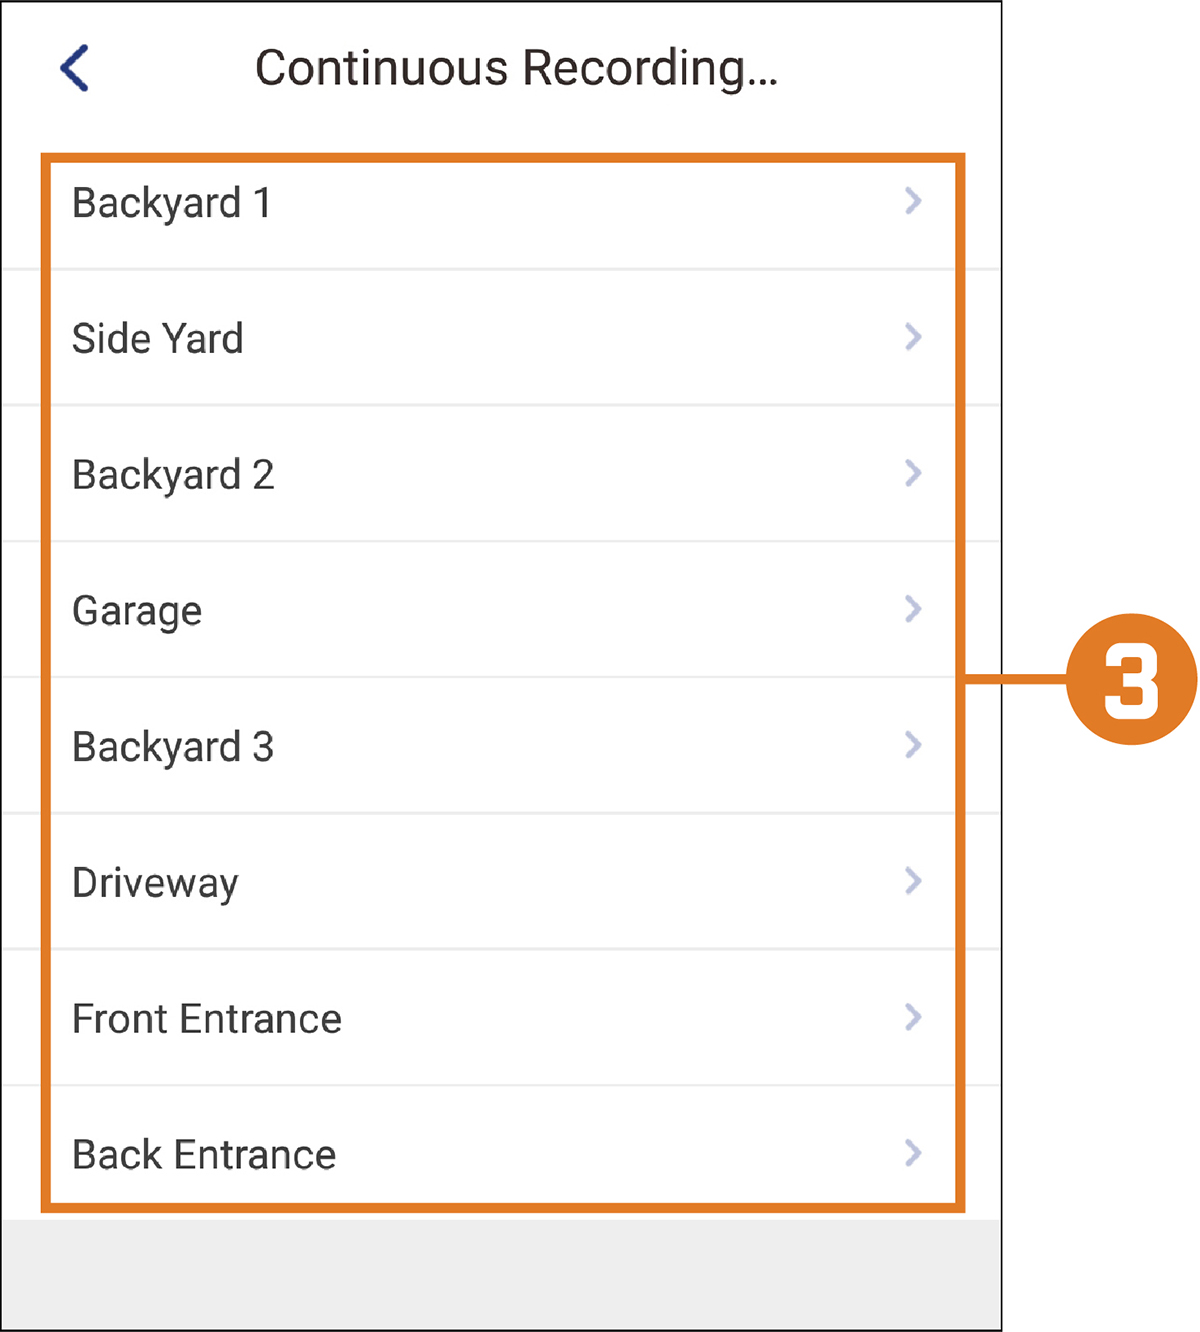The image size is (1200, 1332).
Task: Choose the Side Yard camera entry
Action: click(x=158, y=338)
